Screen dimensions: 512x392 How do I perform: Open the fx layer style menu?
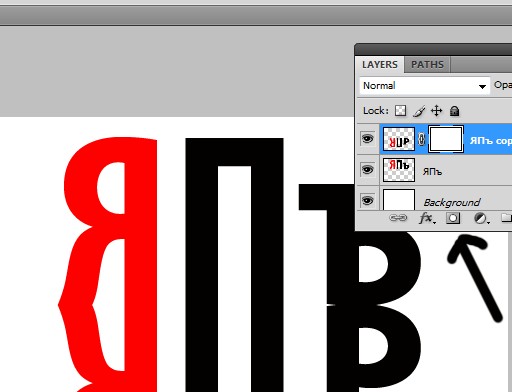pyautogui.click(x=427, y=218)
